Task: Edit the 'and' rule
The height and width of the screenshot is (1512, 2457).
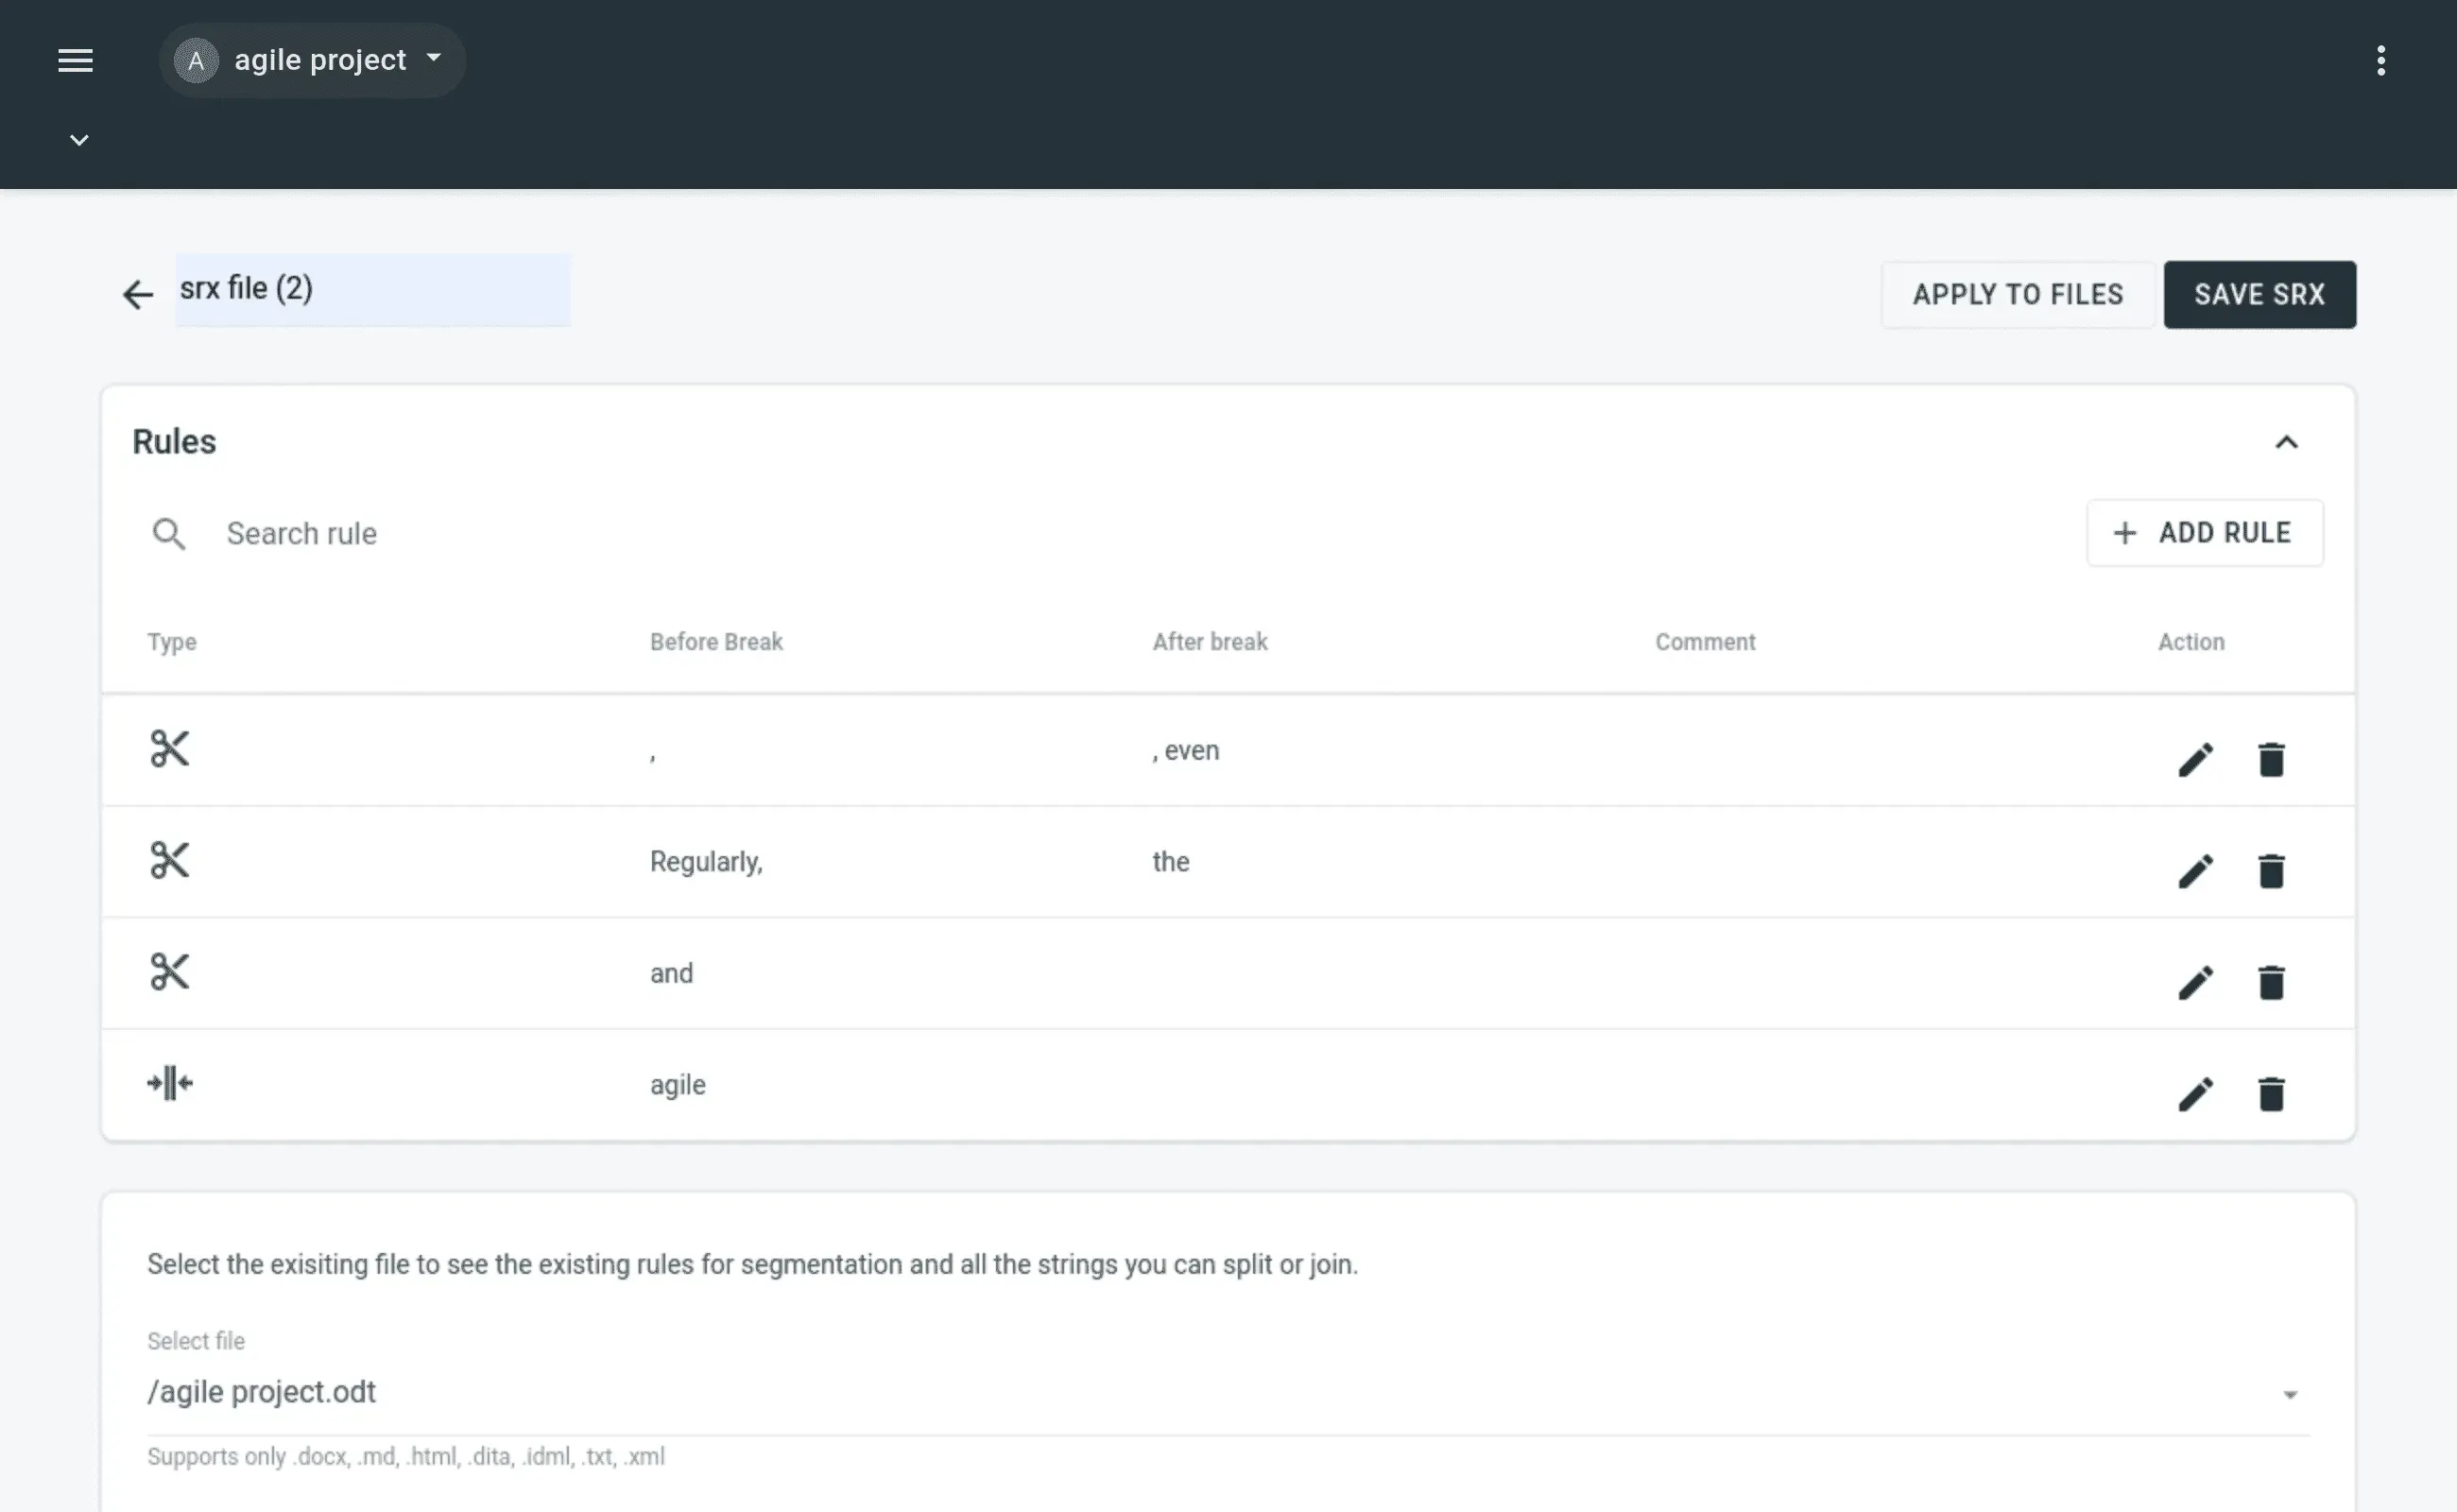Action: click(2195, 983)
